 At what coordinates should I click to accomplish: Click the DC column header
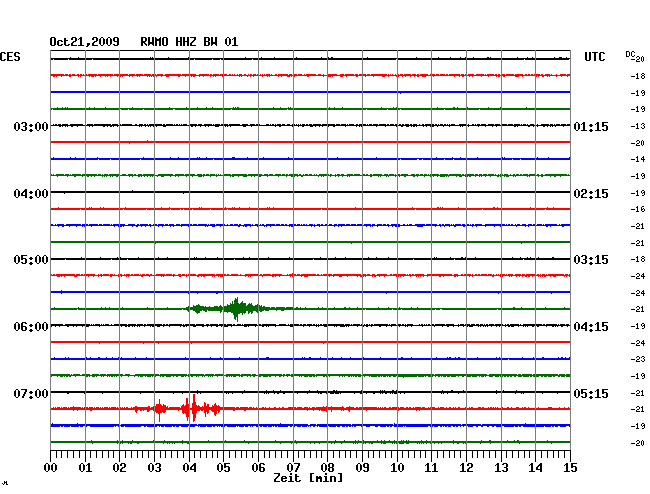[630, 54]
